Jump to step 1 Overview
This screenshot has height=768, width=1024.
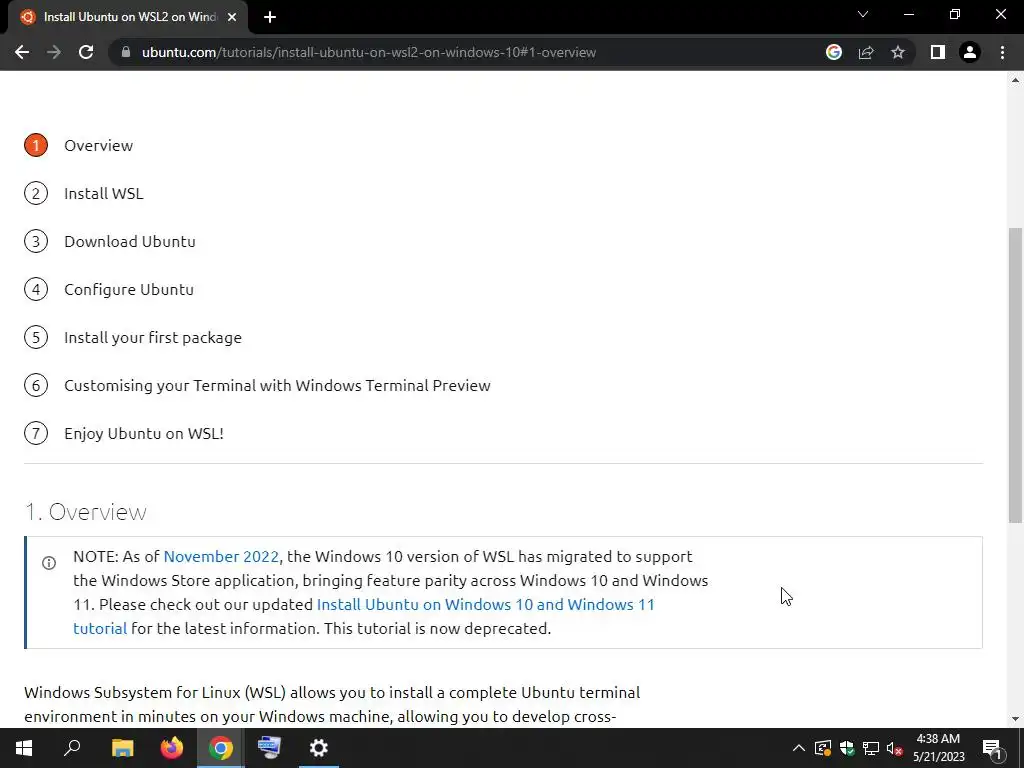pyautogui.click(x=99, y=146)
